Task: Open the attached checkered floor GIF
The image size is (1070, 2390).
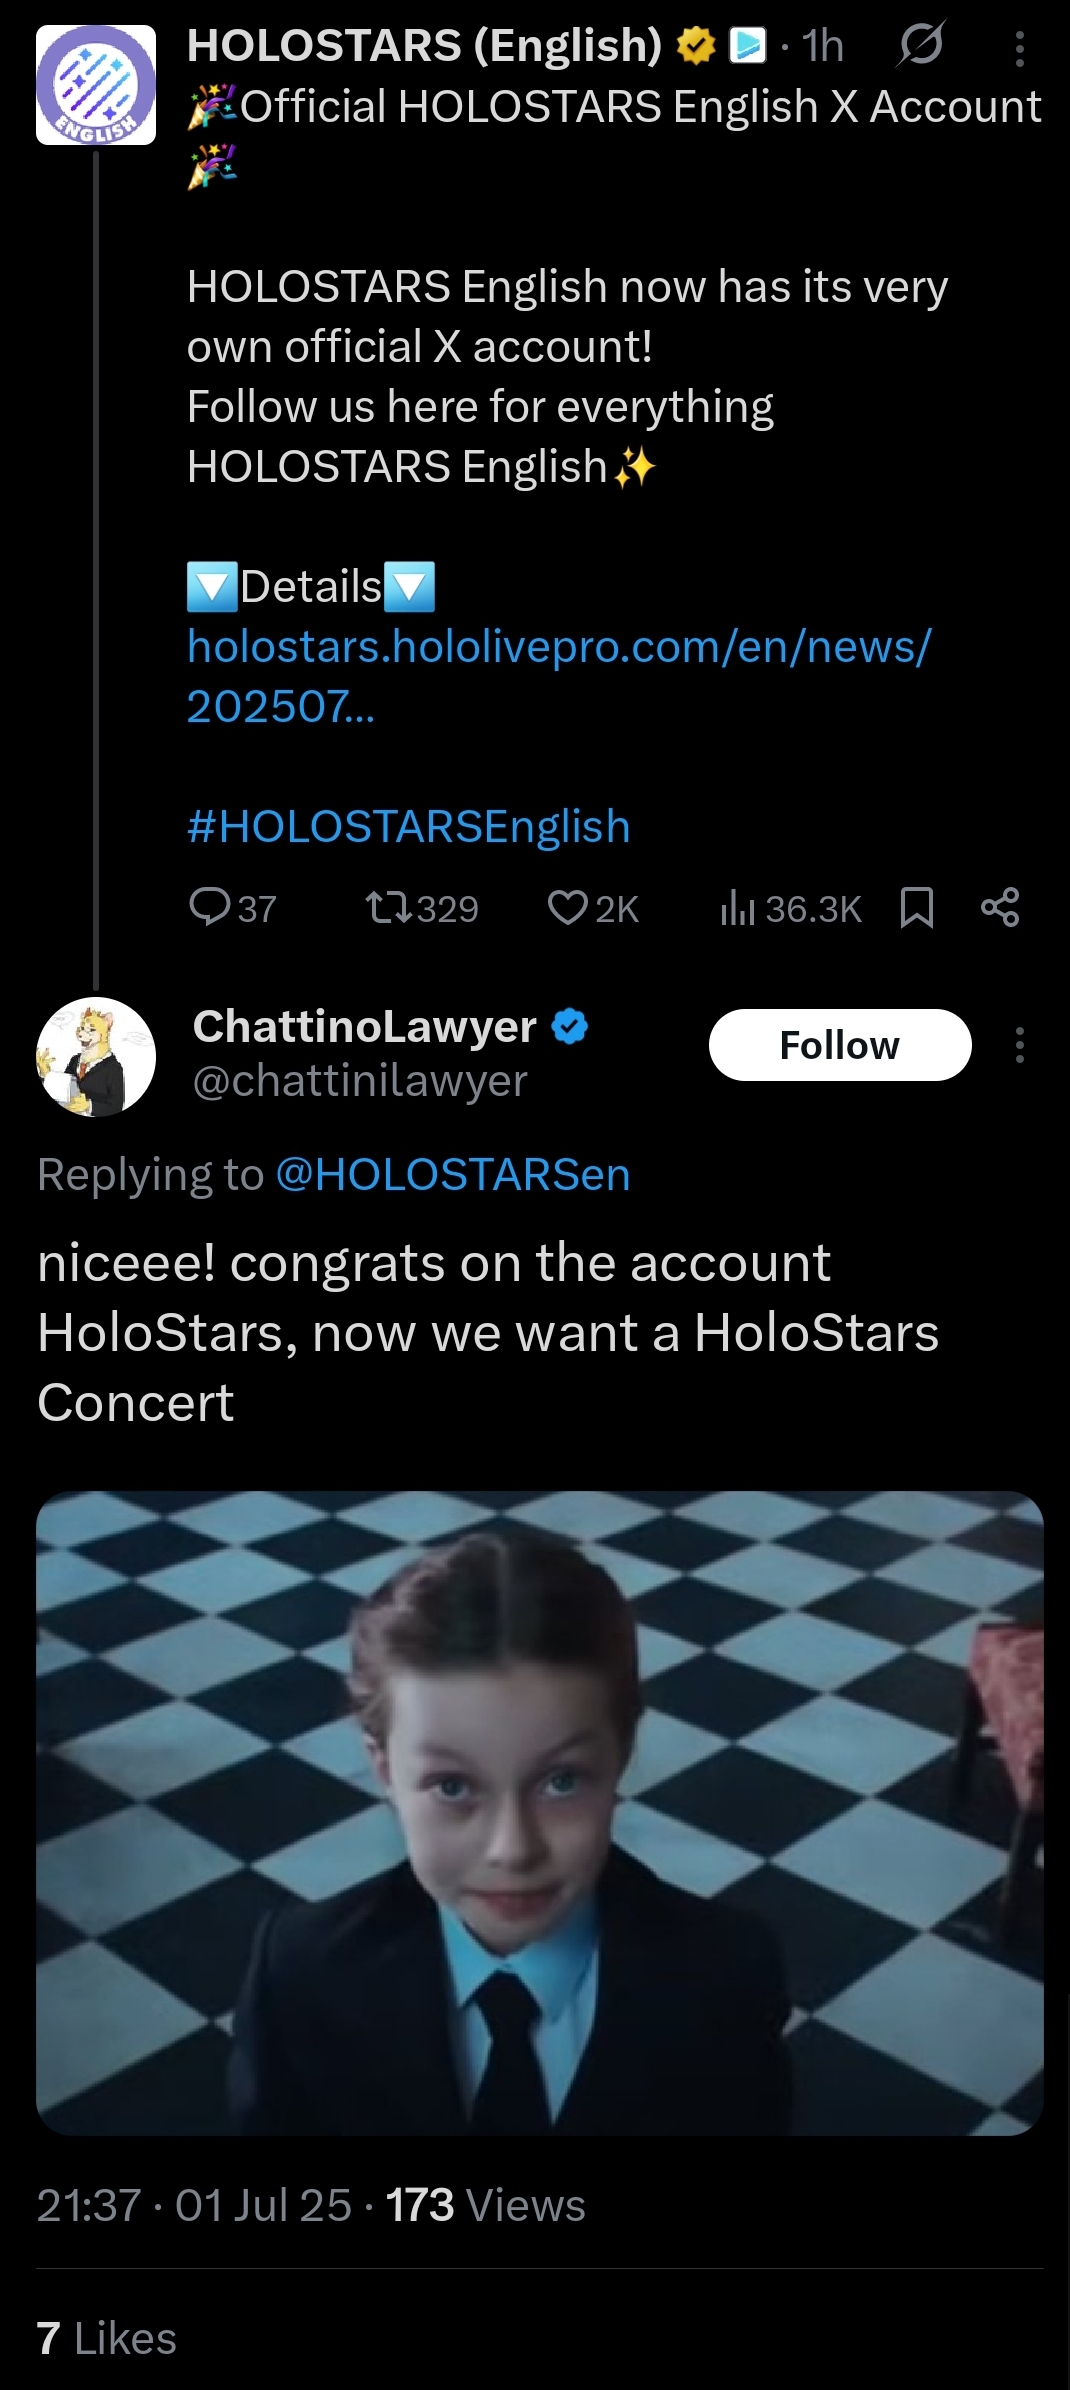Action: point(540,1813)
